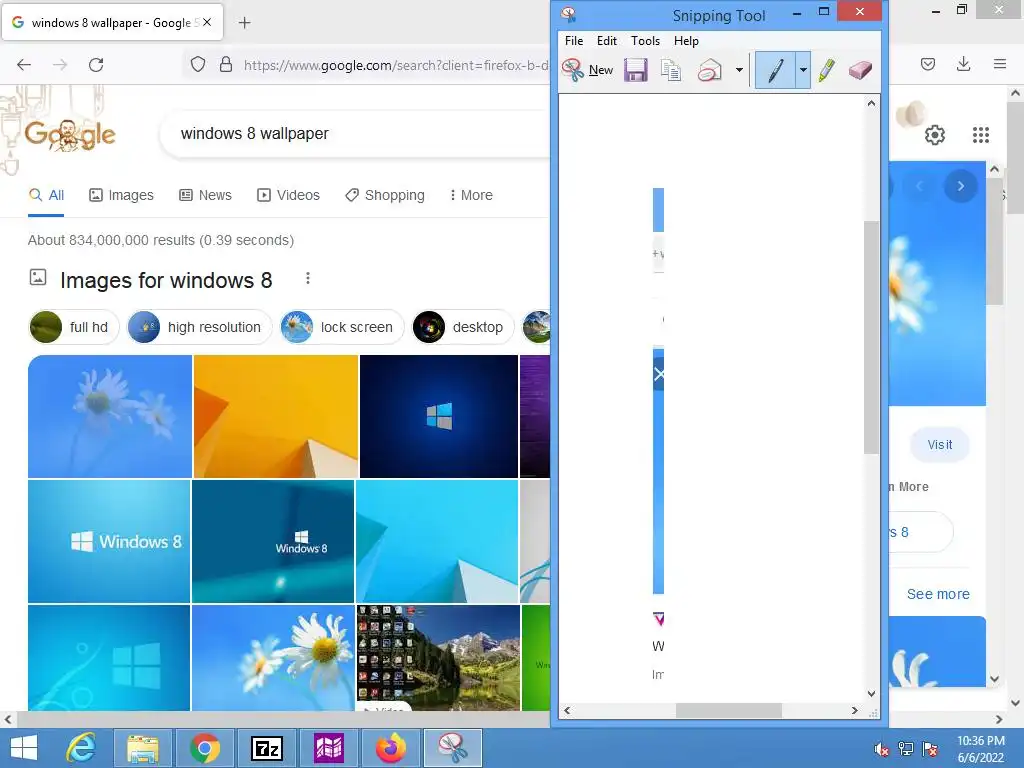Expand the More search options
The image size is (1024, 768).
pos(471,195)
